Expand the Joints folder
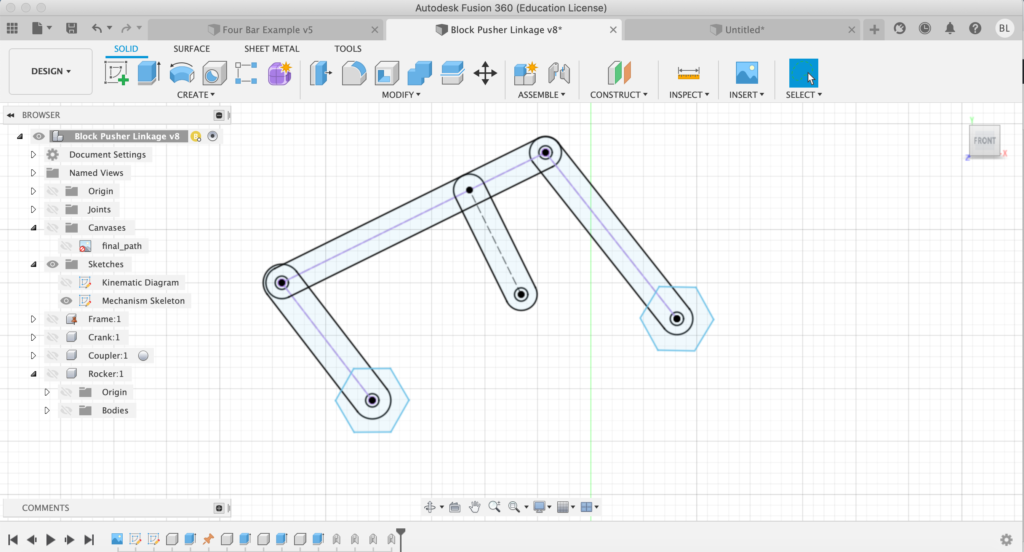Viewport: 1024px width, 552px height. [x=33, y=210]
